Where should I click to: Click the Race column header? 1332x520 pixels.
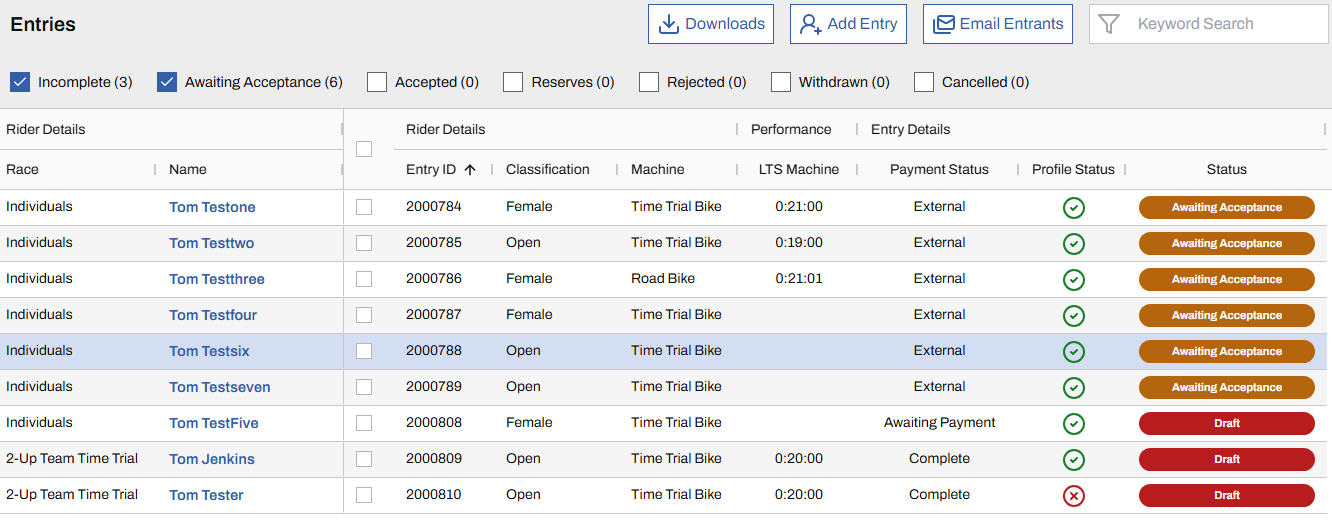pyautogui.click(x=23, y=170)
